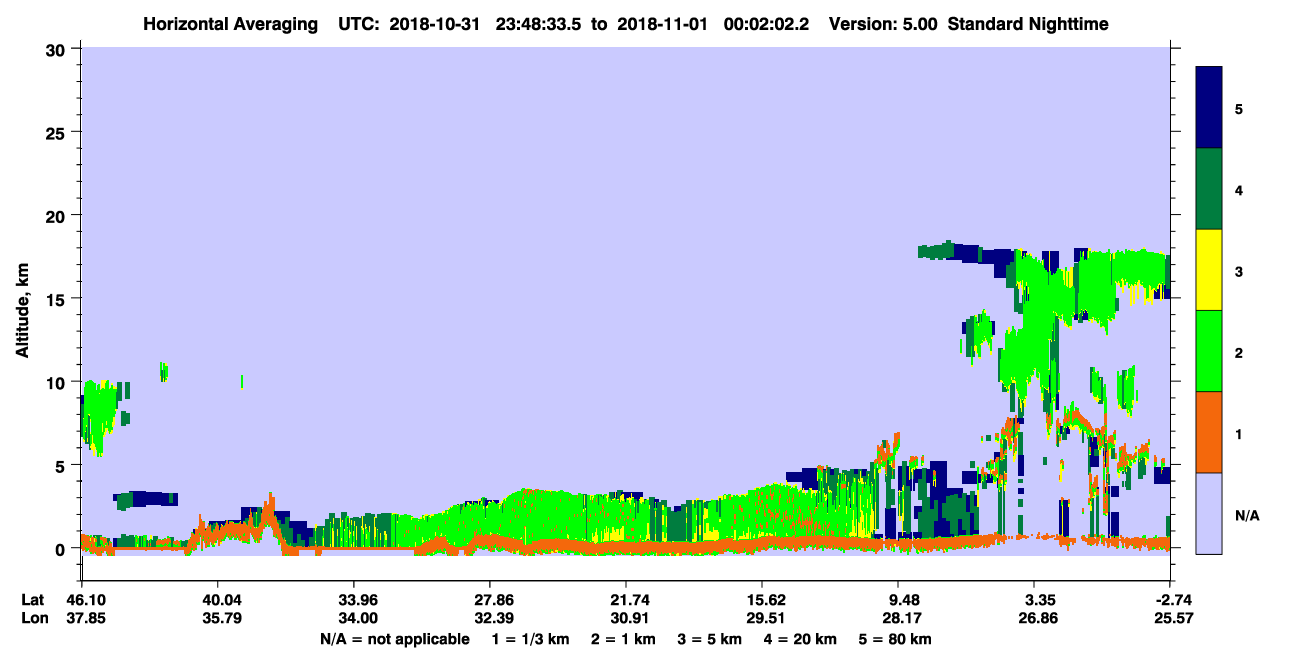Click the '1 = 1/3 km' legend entry
The height and width of the screenshot is (667, 1300).
[x=533, y=639]
